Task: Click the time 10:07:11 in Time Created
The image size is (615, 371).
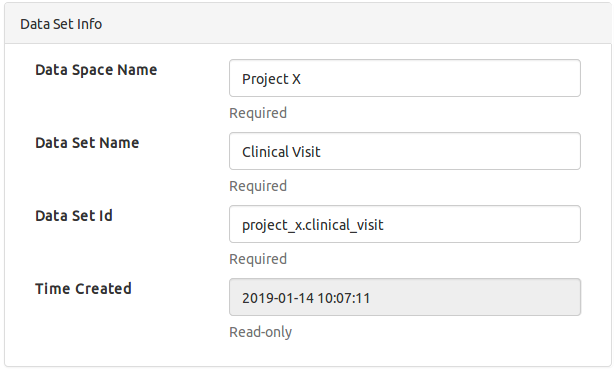Action: [x=344, y=298]
